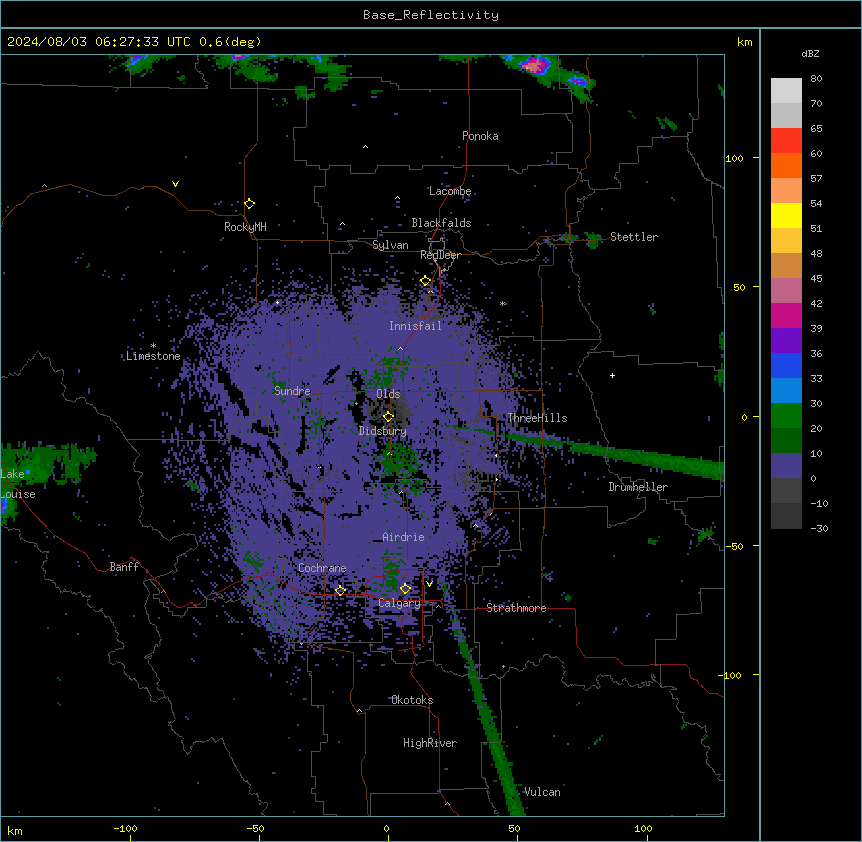The height and width of the screenshot is (842, 862).
Task: Click the Banff label
Action: 124,567
